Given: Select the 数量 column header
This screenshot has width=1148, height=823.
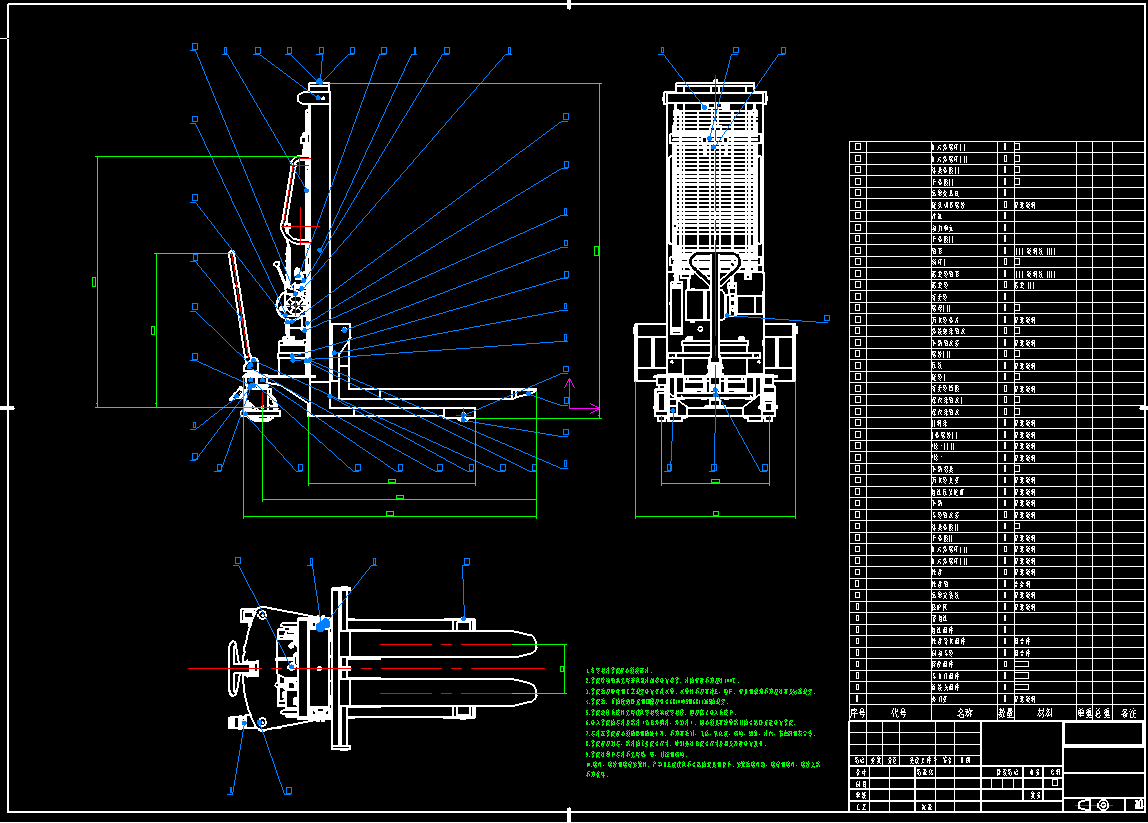Looking at the screenshot, I should coord(1006,712).
